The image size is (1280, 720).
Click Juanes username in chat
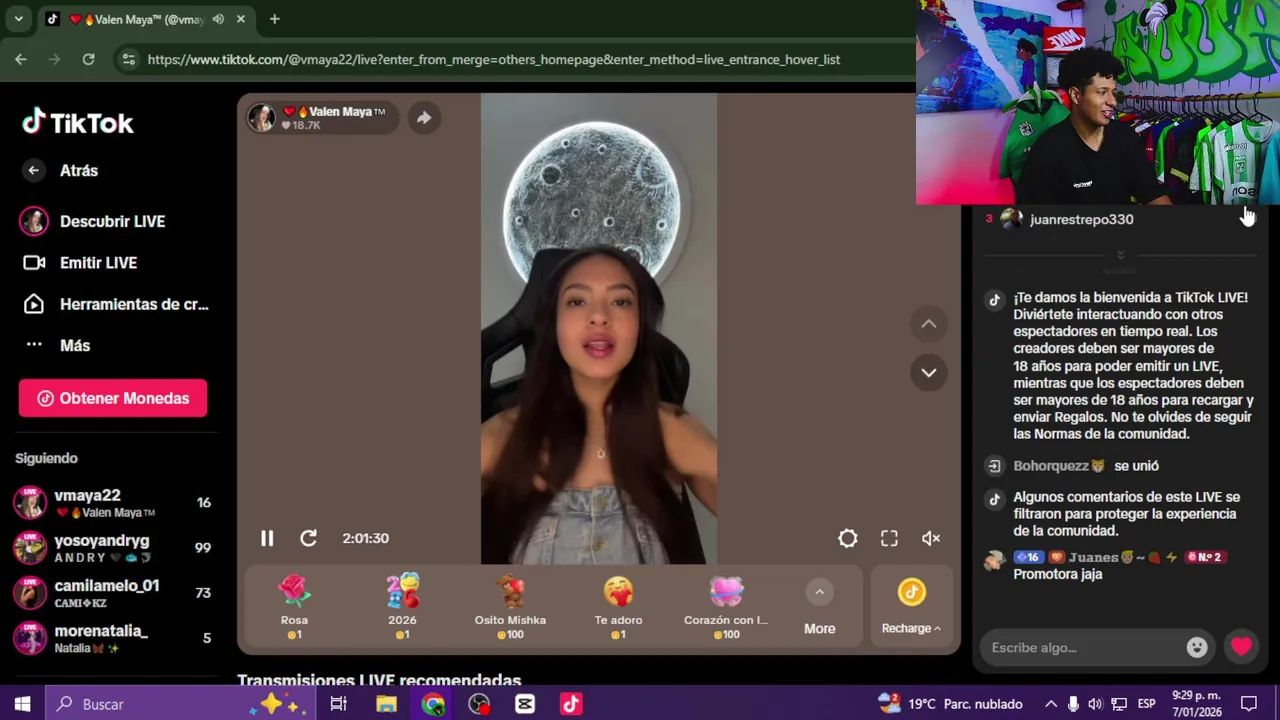coord(1092,557)
